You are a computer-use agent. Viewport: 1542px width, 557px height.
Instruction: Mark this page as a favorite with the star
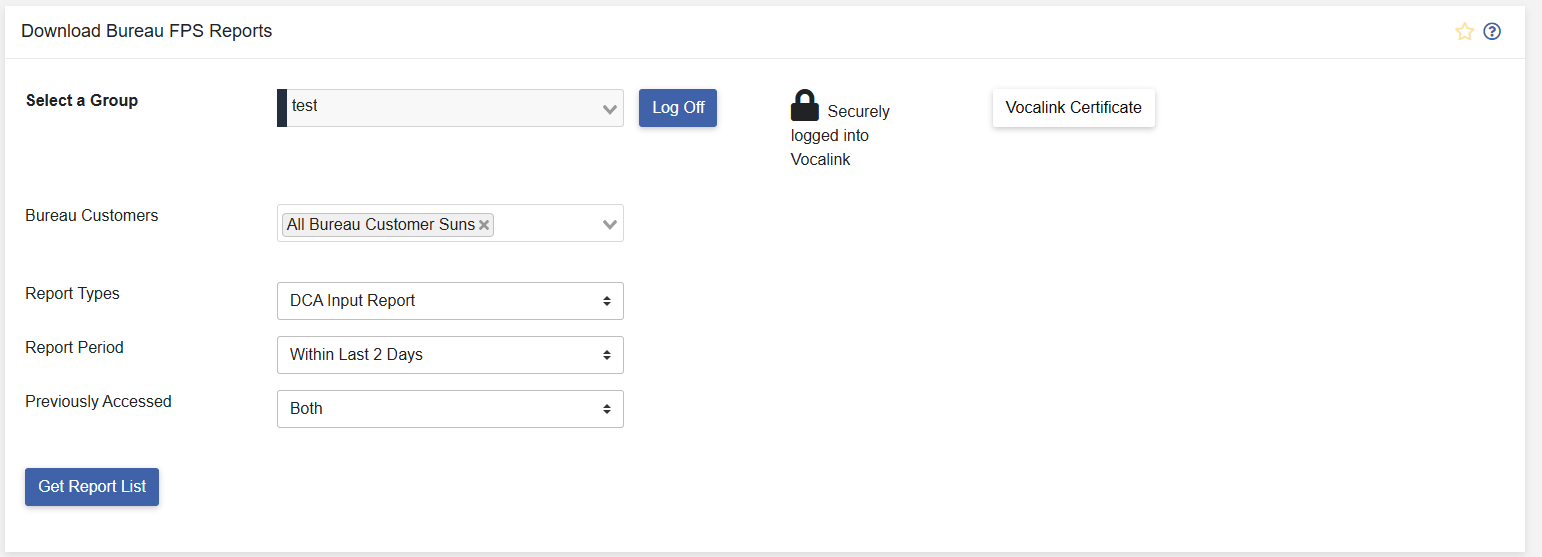pyautogui.click(x=1464, y=32)
